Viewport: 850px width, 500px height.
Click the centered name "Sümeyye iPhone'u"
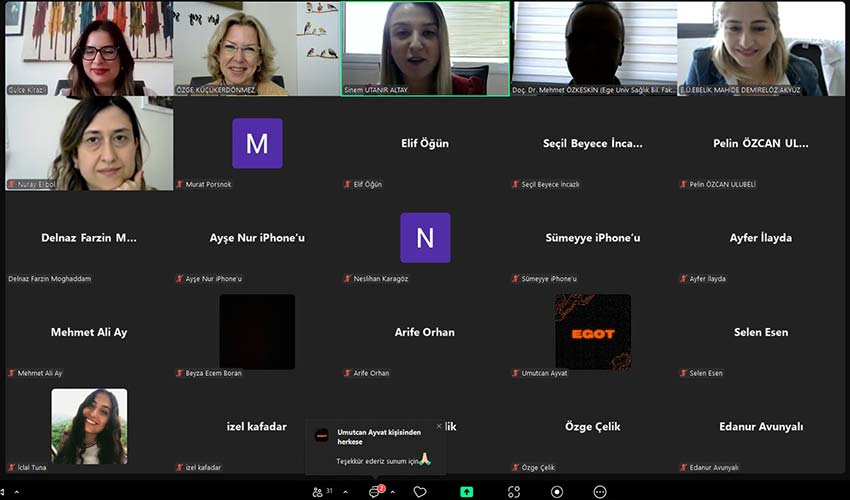point(593,238)
